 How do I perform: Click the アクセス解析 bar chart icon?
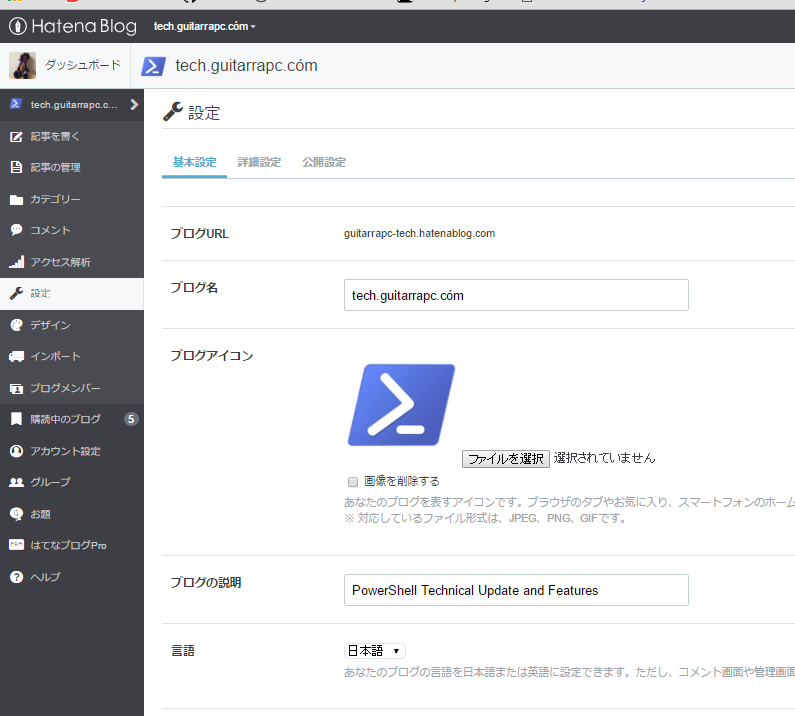point(16,262)
